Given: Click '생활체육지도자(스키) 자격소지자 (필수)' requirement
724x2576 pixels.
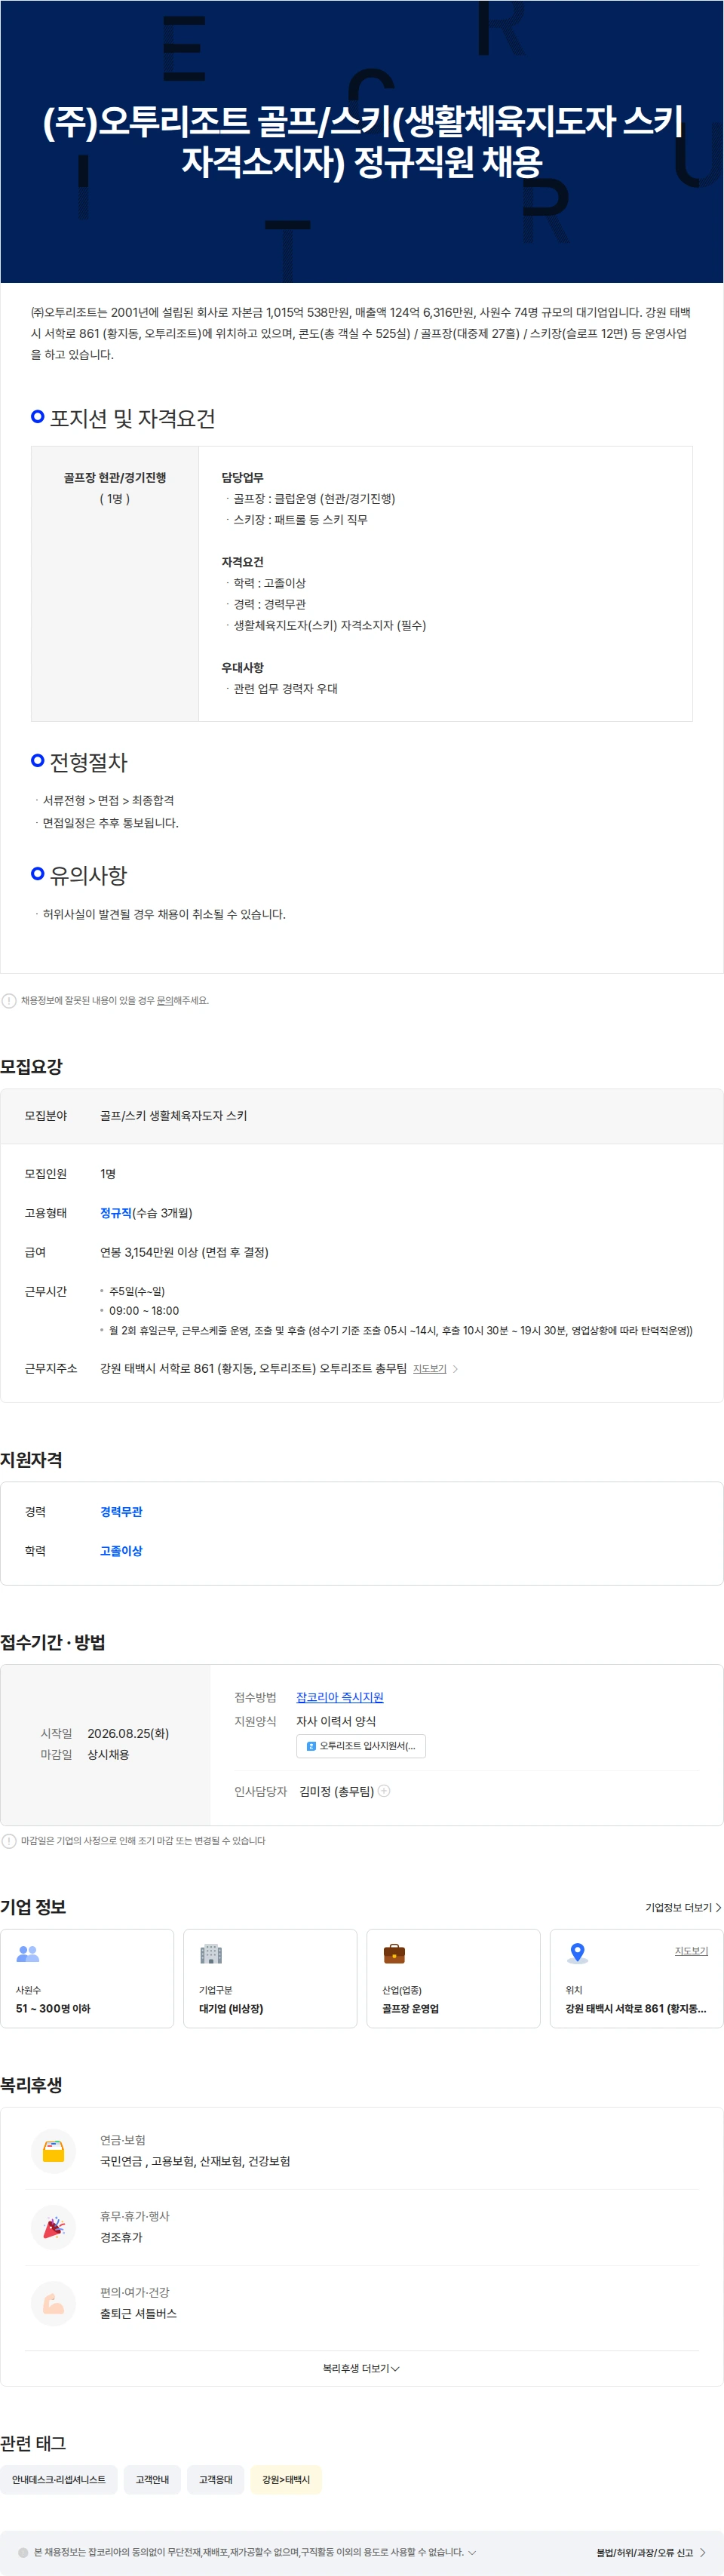Looking at the screenshot, I should click(x=330, y=625).
